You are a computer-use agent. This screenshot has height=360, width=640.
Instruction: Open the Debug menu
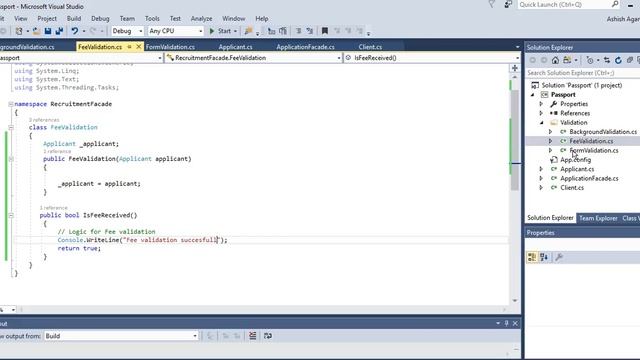(x=100, y=19)
